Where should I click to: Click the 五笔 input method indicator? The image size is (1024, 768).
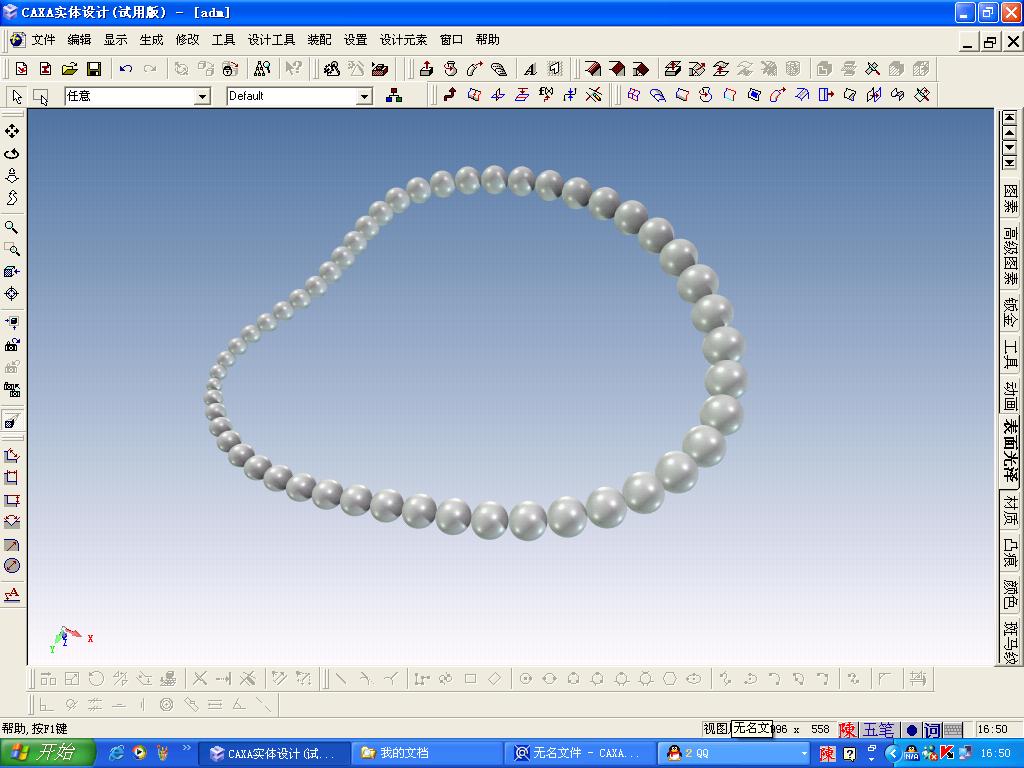click(x=878, y=729)
